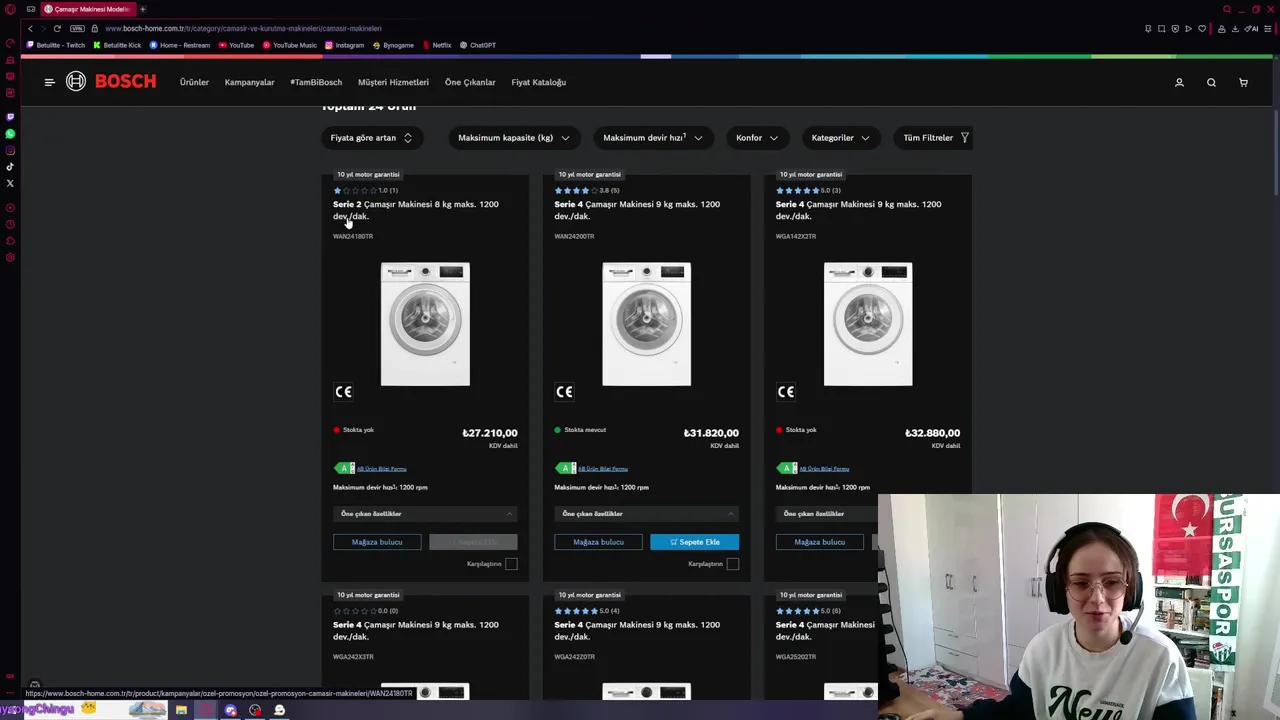Open AB Ürün Bilgi Formu link for WGA142X2TR
The image size is (1280, 720).
click(824, 469)
